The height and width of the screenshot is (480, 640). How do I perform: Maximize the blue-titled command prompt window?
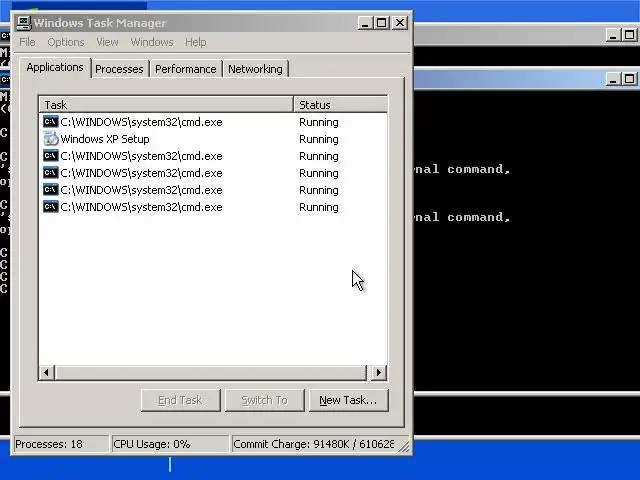(x=630, y=79)
